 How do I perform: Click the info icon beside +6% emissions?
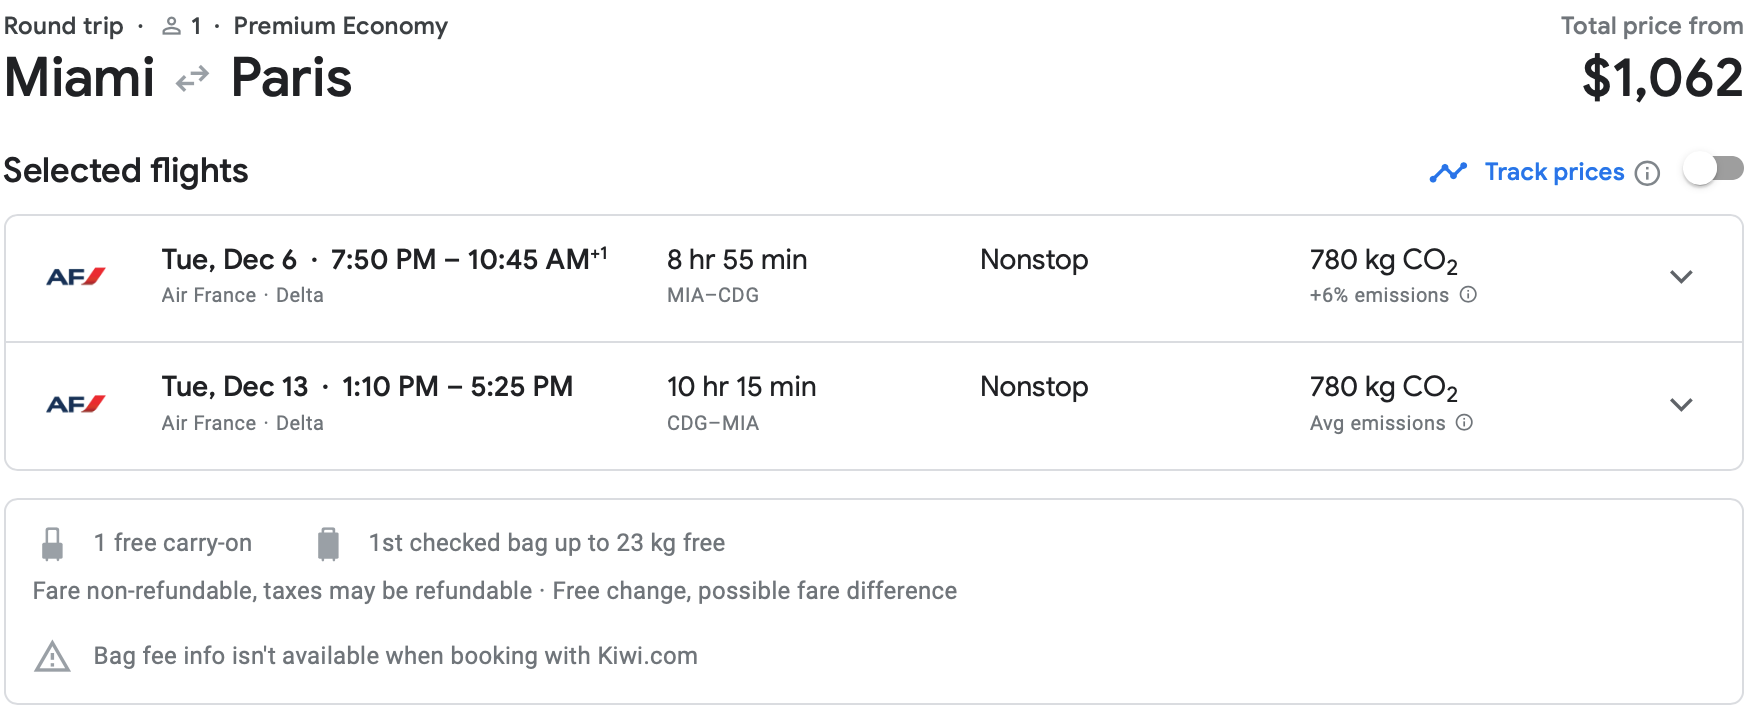(x=1468, y=295)
